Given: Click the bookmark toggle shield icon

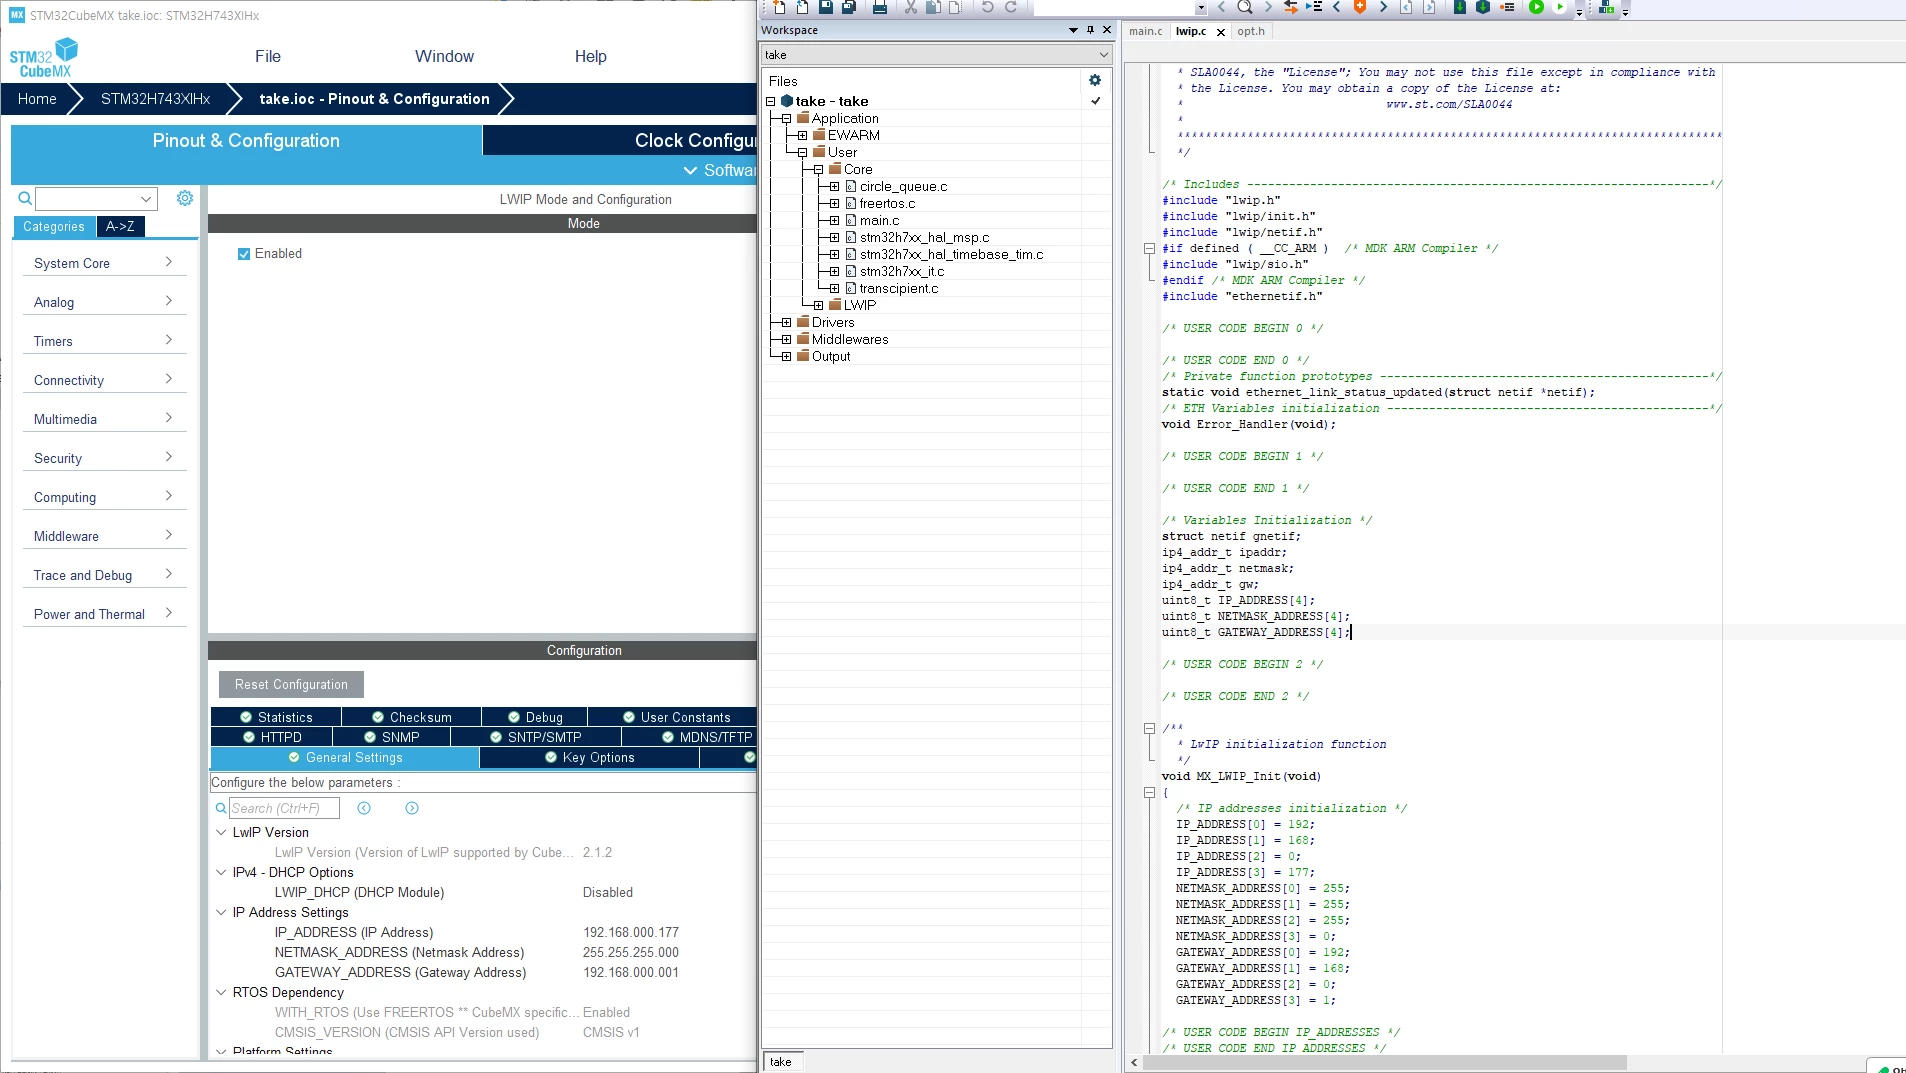Looking at the screenshot, I should point(1360,7).
